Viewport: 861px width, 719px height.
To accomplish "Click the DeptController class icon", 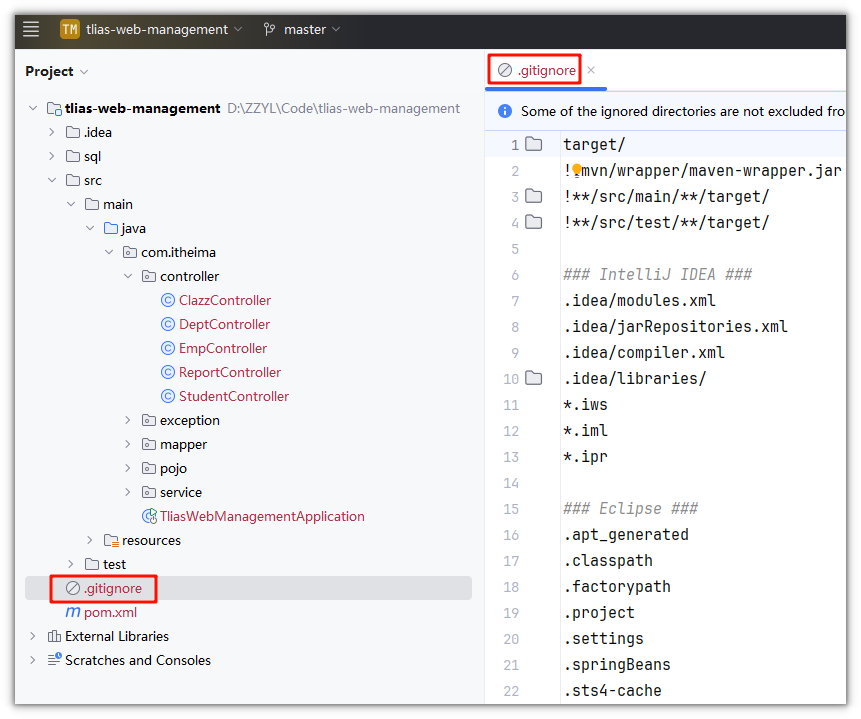I will [x=167, y=325].
